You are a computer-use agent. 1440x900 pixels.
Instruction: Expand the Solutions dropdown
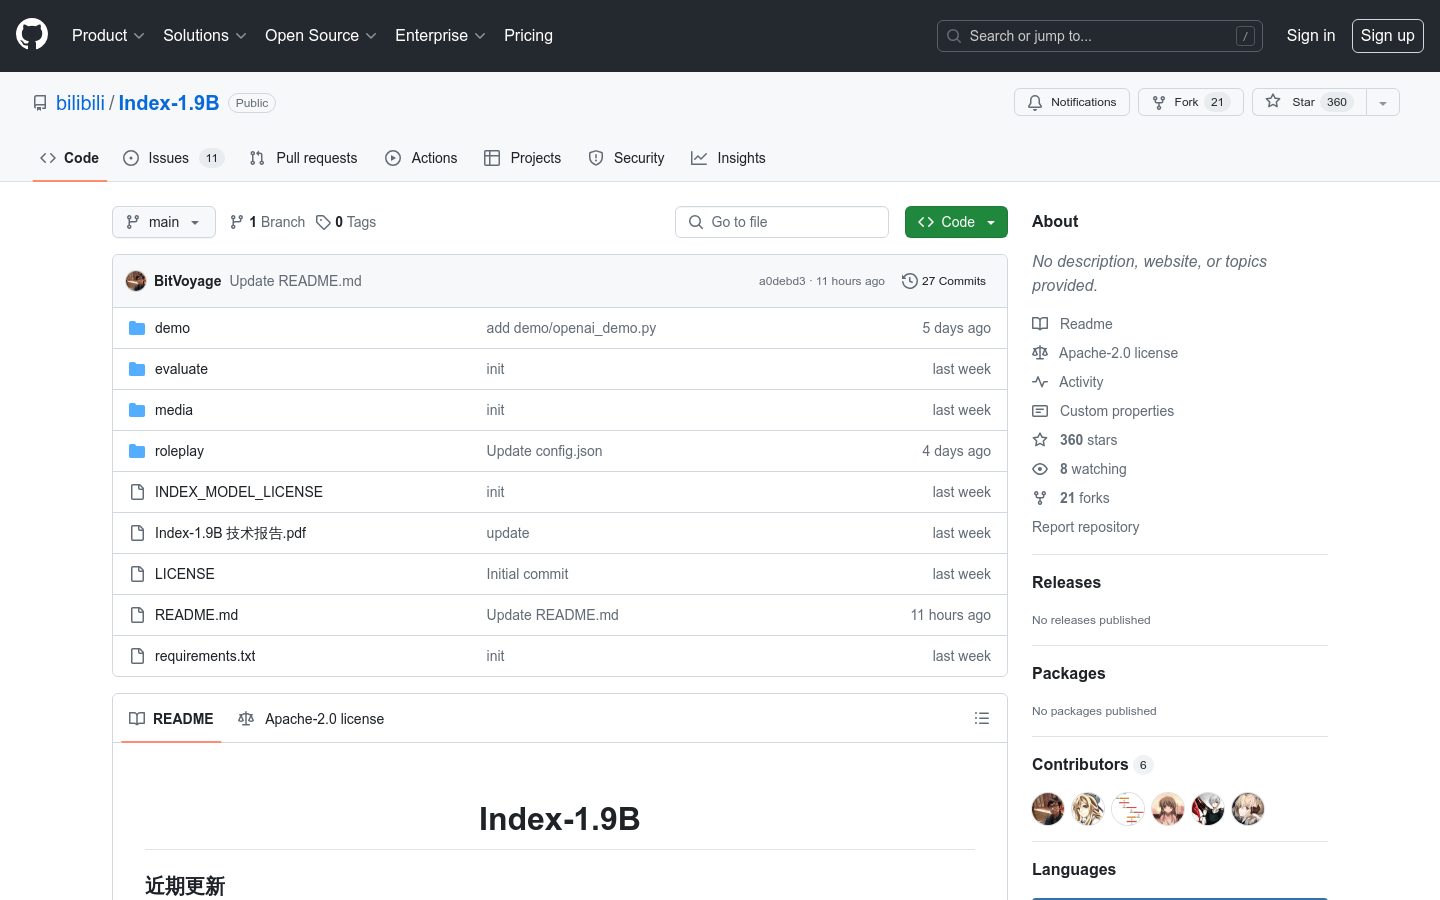coord(205,35)
